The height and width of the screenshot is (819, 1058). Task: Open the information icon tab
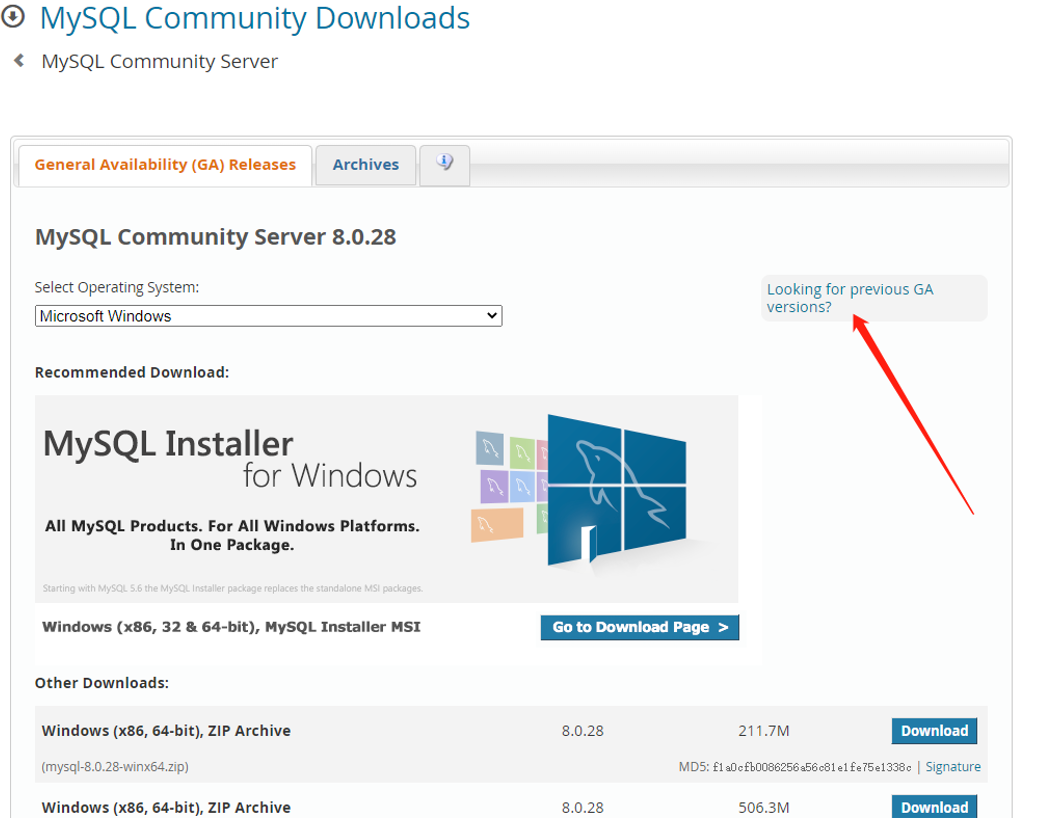click(x=445, y=164)
